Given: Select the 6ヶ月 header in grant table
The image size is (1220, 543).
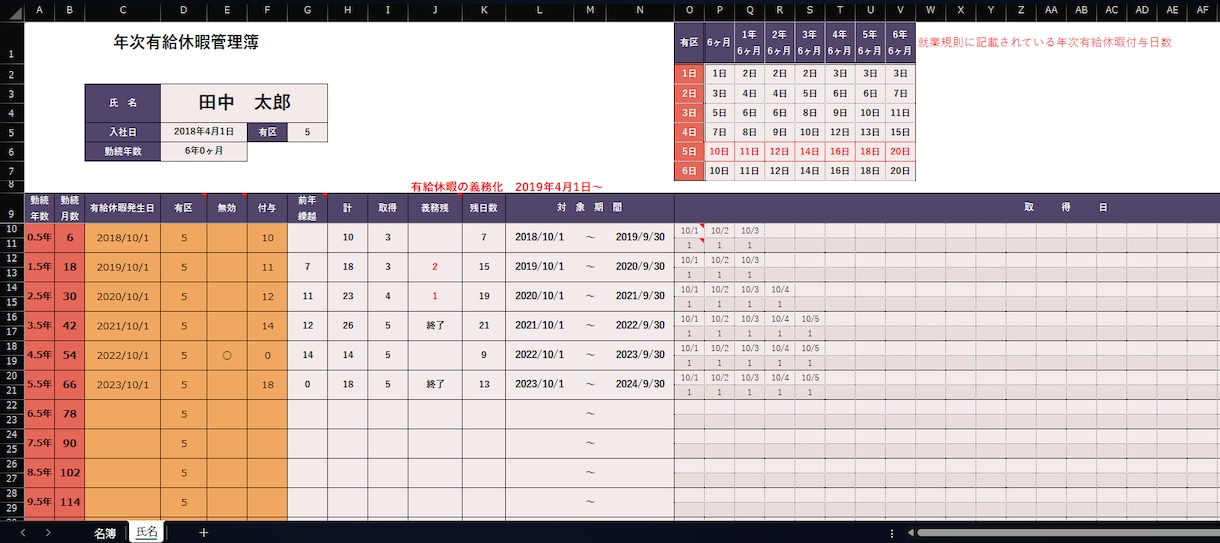Looking at the screenshot, I should [x=719, y=43].
